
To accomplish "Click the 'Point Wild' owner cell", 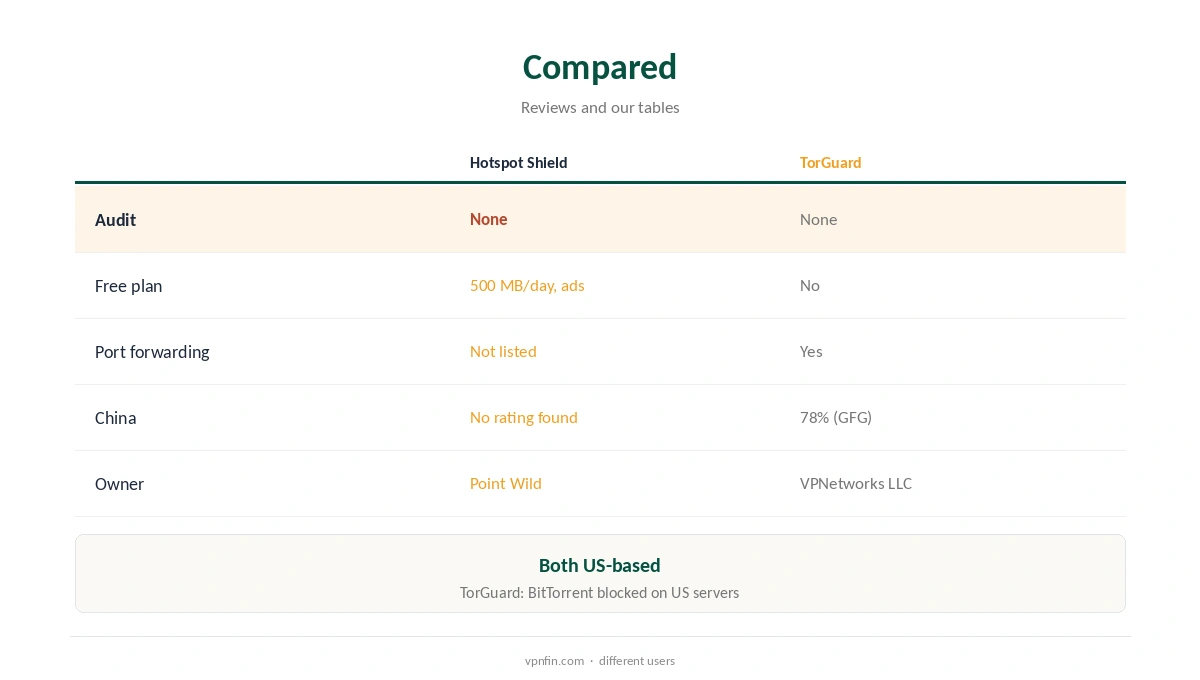I will [505, 483].
